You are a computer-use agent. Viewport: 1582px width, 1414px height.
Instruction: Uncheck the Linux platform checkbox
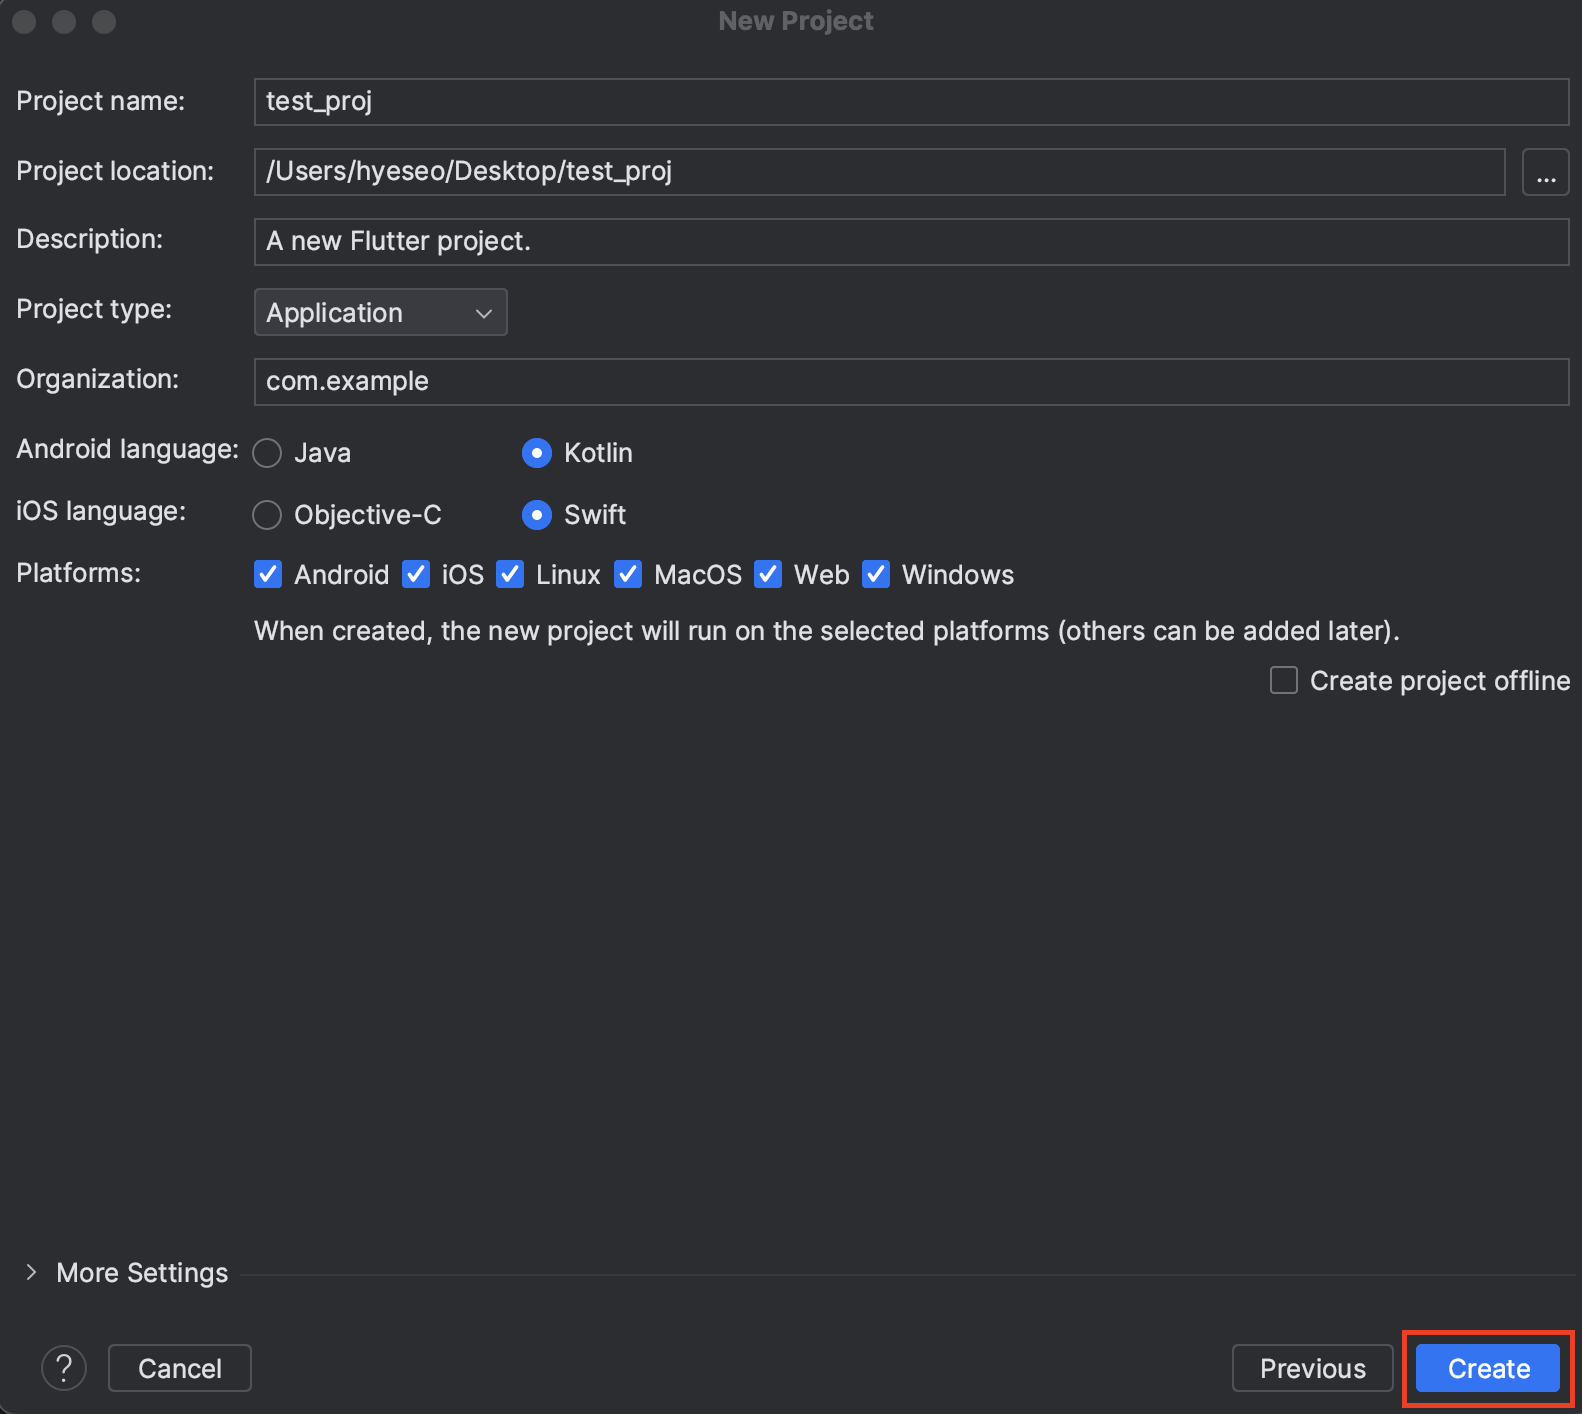(510, 574)
